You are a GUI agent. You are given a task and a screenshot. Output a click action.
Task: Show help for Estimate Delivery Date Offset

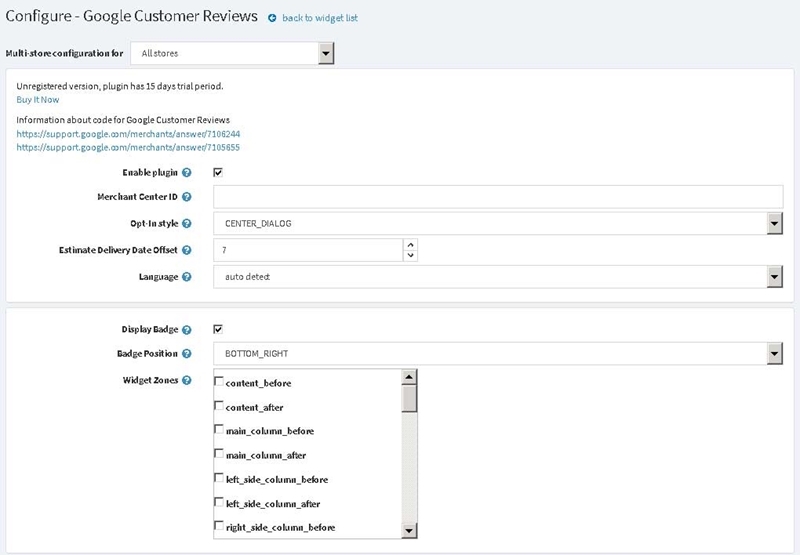(x=187, y=250)
